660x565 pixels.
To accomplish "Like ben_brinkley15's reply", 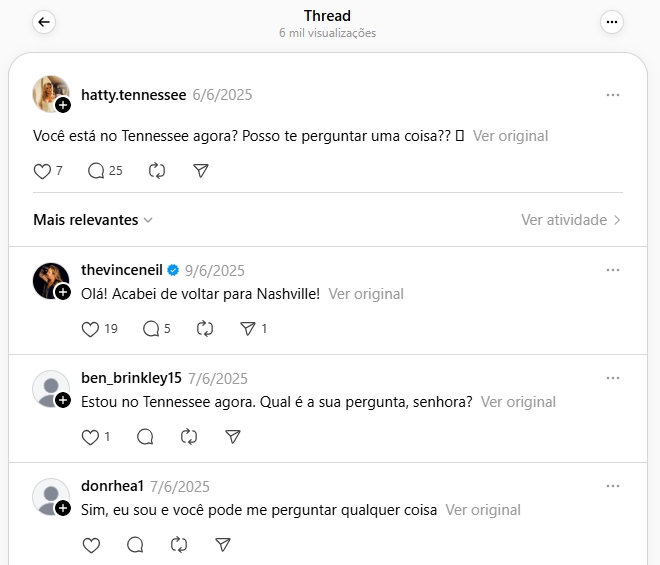I will click(90, 437).
